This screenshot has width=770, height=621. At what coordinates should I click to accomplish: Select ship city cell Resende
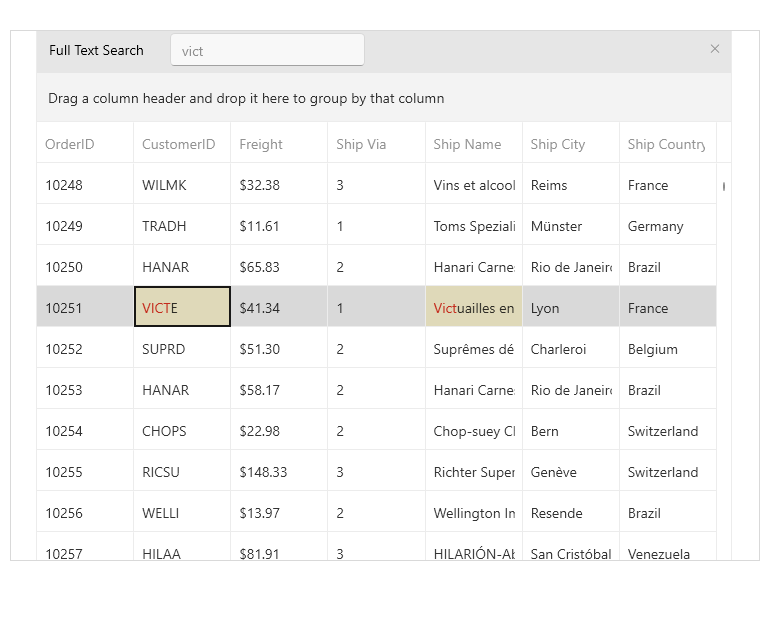(571, 512)
